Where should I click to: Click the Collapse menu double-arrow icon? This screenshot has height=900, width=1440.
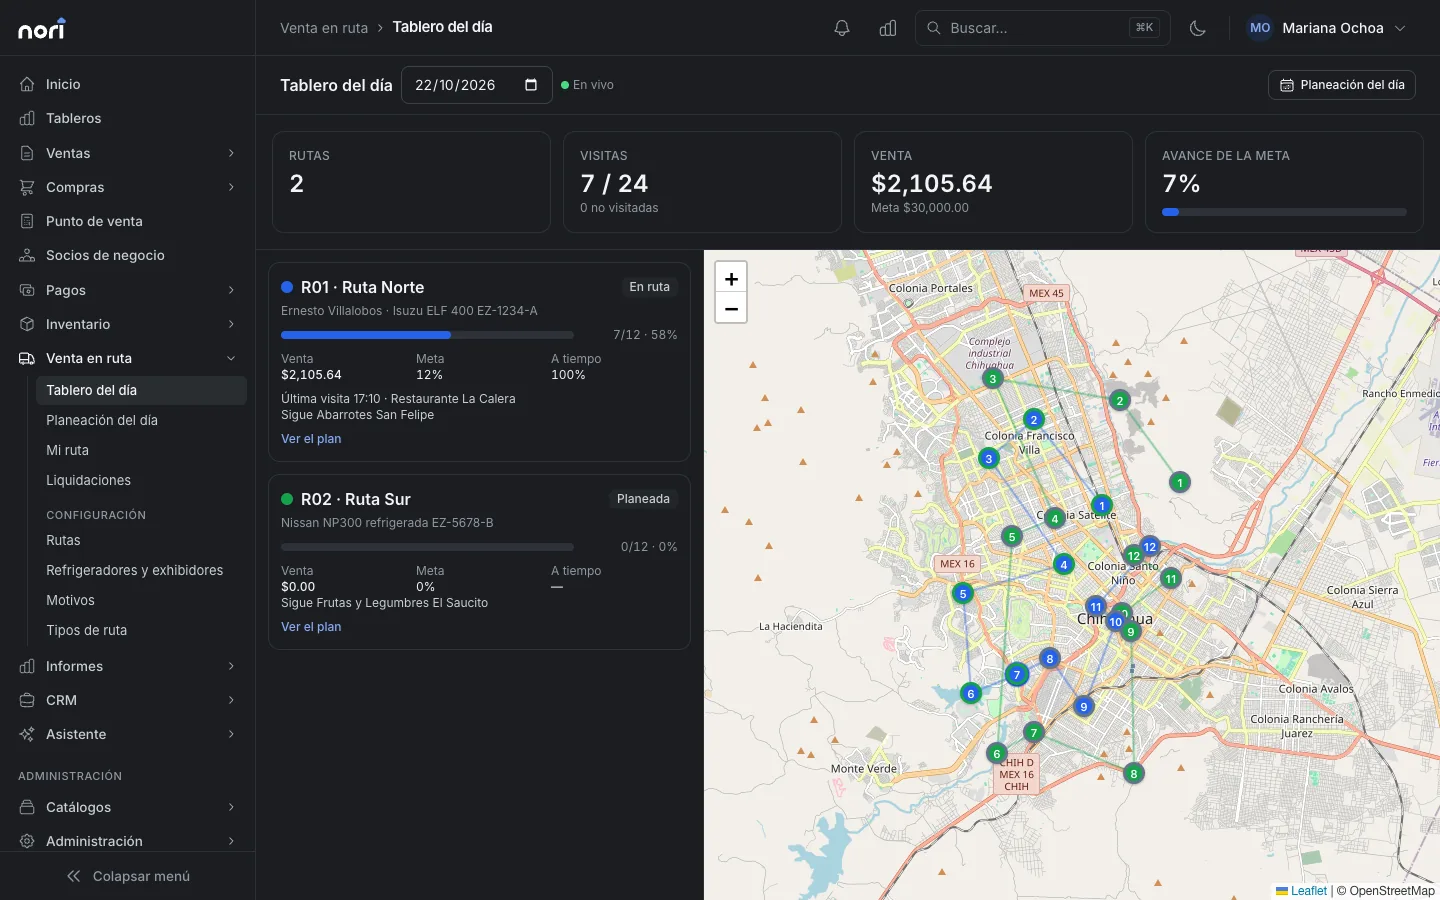(x=73, y=876)
